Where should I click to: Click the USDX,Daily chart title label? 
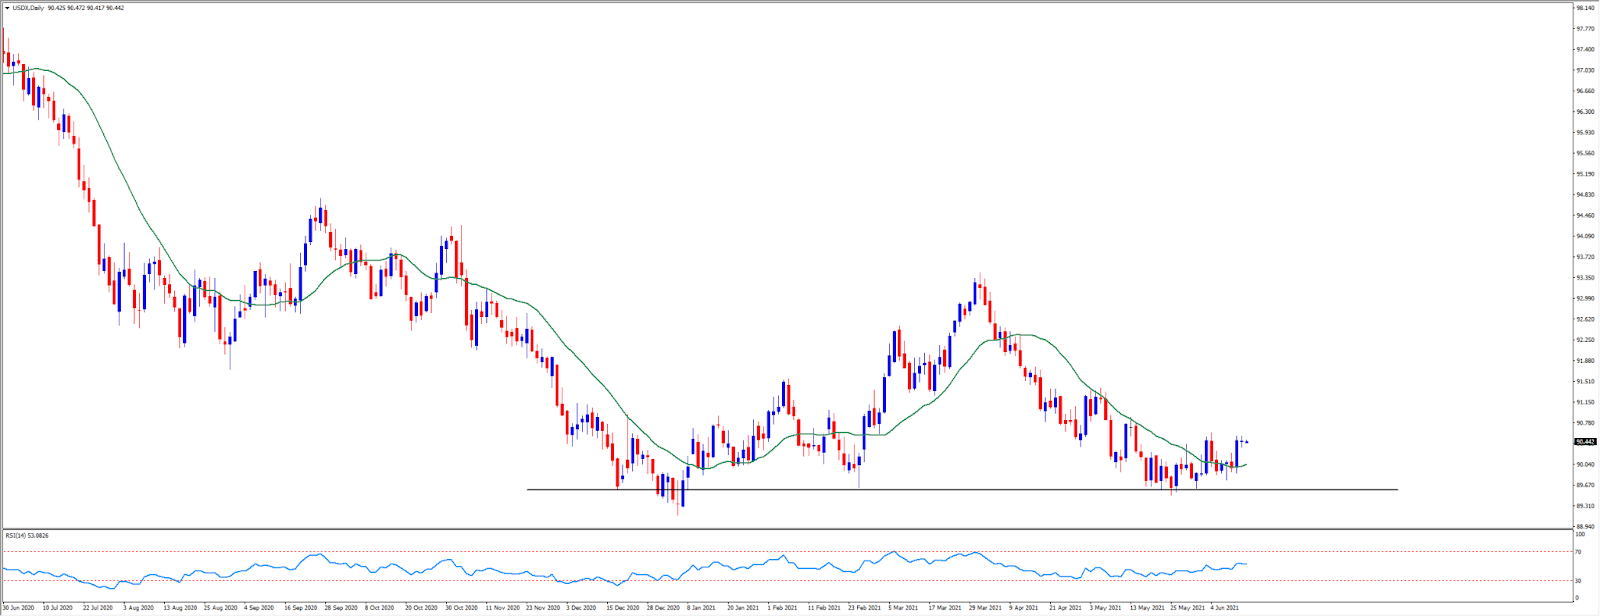click(29, 7)
